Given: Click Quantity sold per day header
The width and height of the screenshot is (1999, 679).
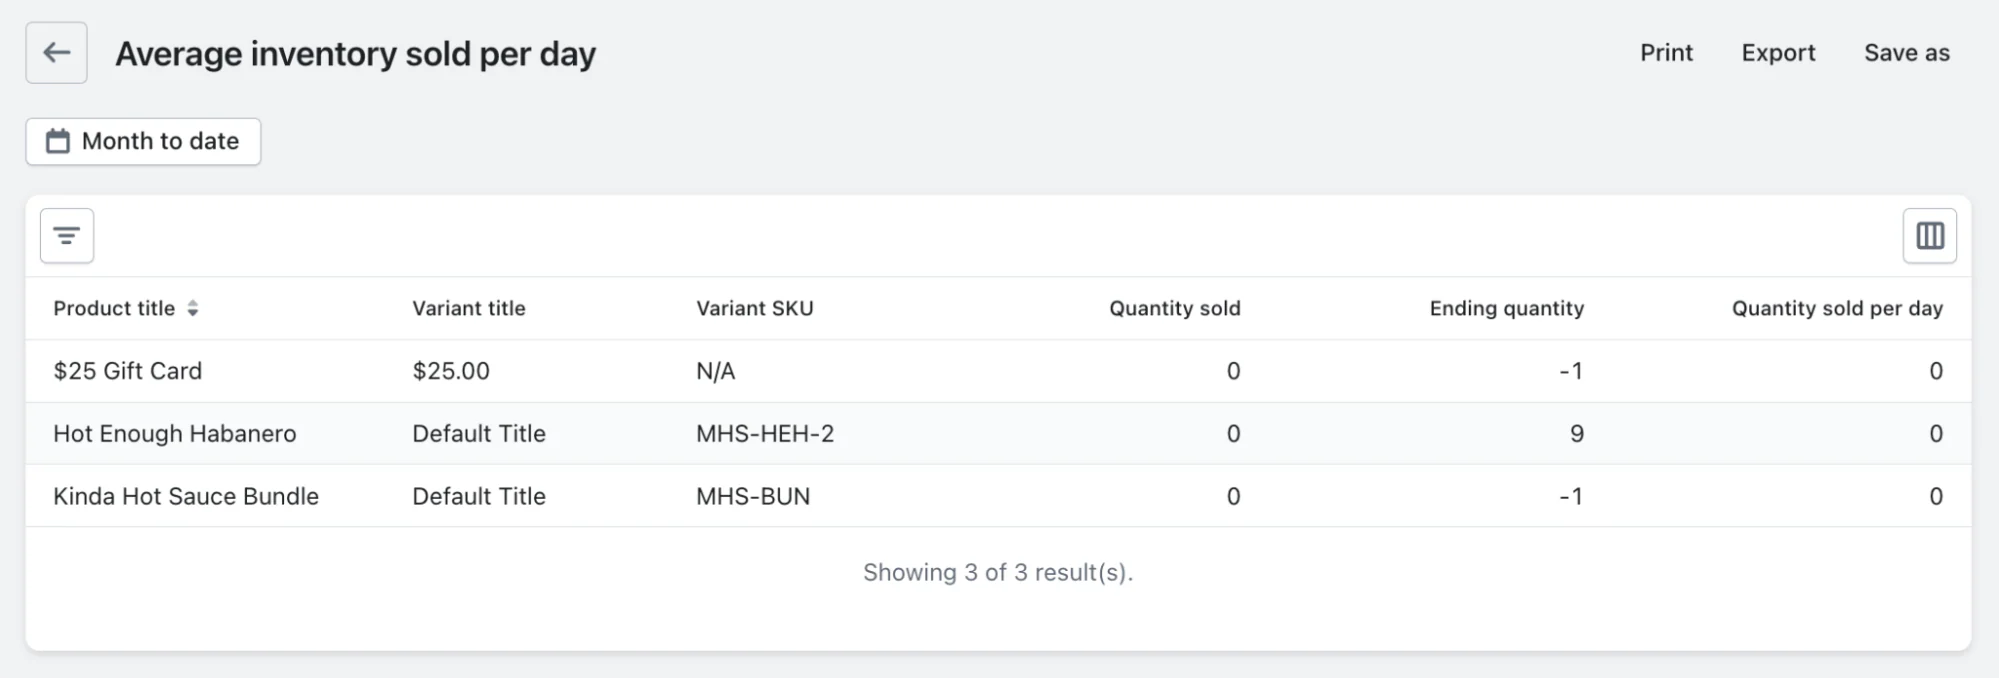Looking at the screenshot, I should [1836, 309].
